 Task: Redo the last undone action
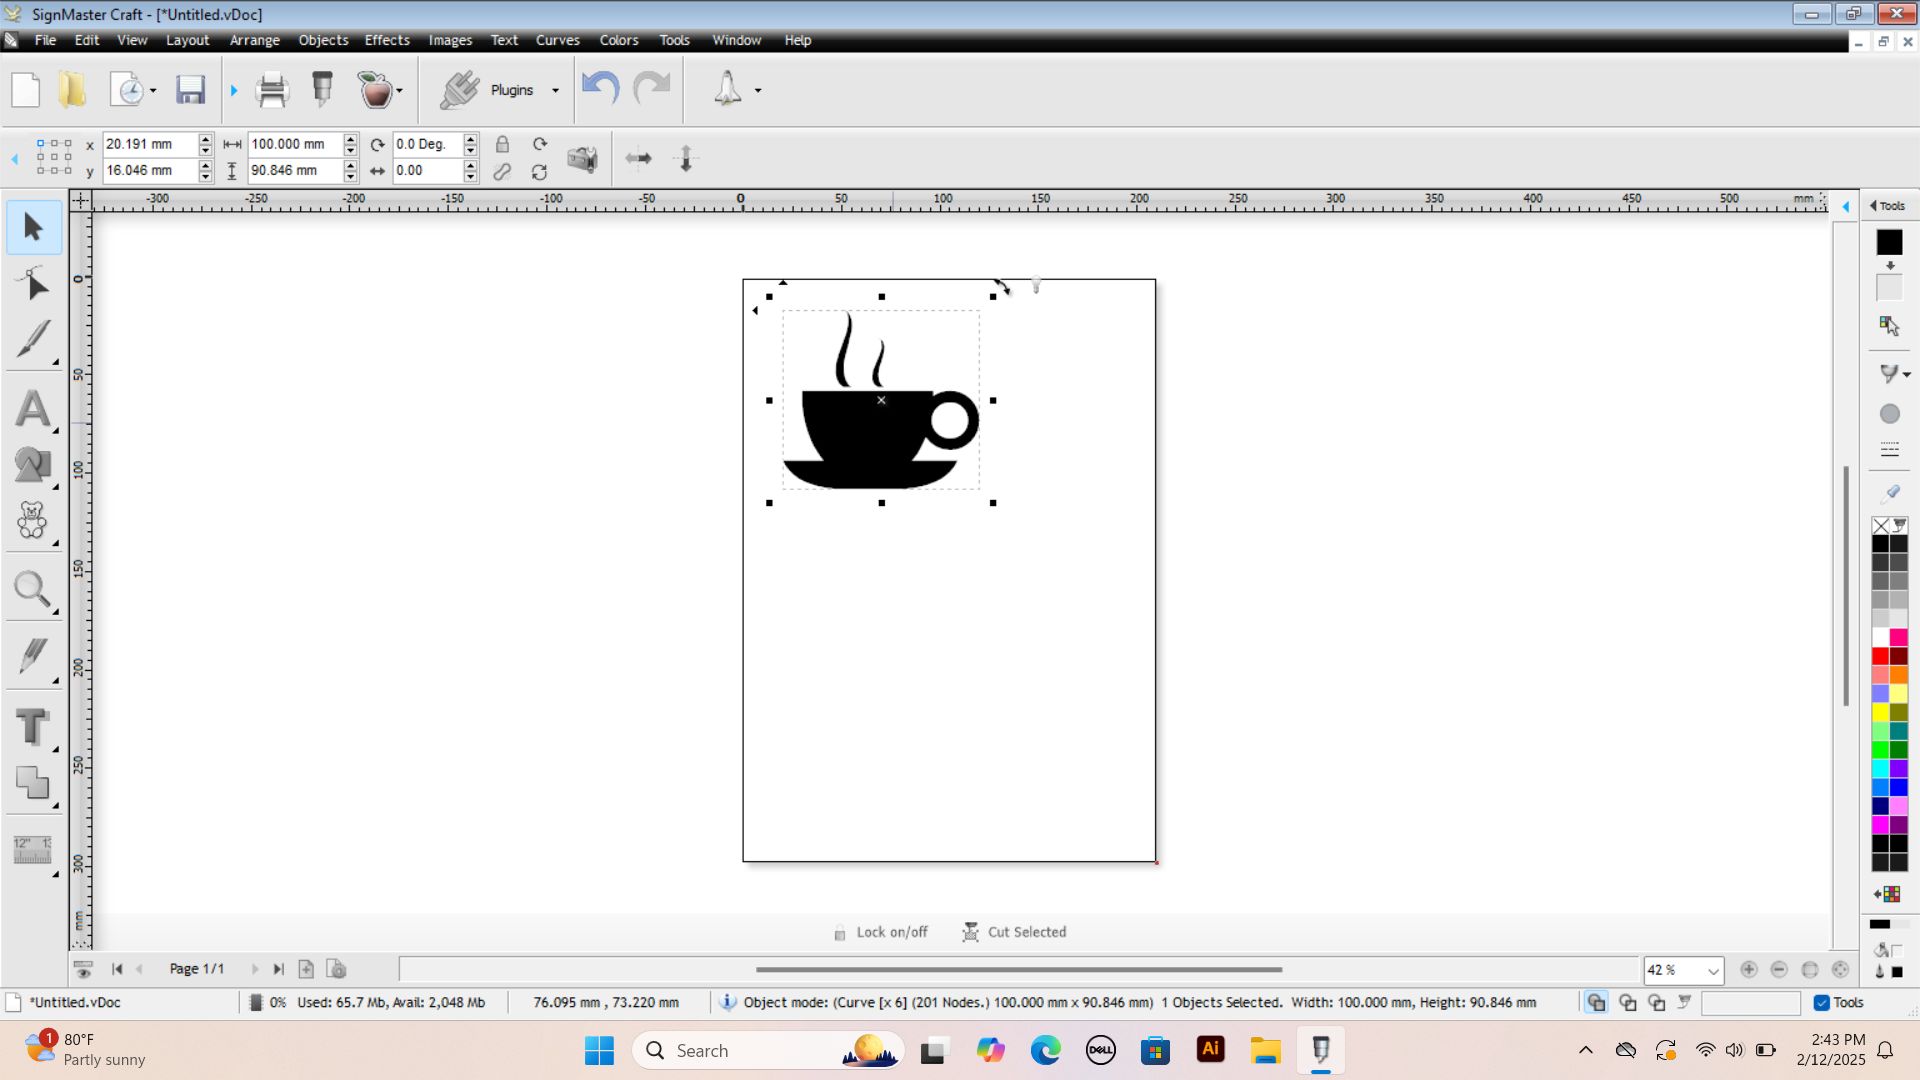coord(652,89)
